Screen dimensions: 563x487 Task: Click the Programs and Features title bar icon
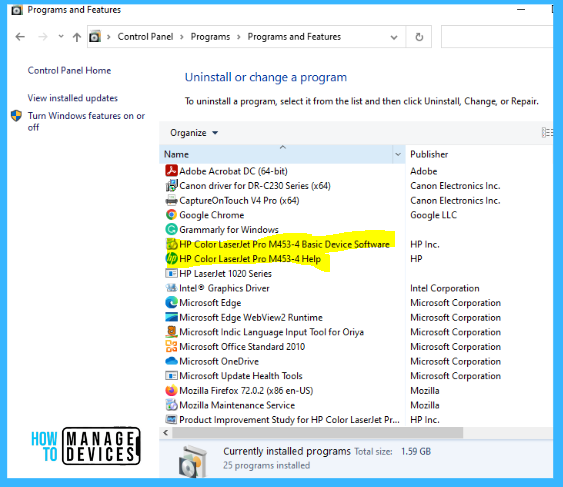pos(17,10)
